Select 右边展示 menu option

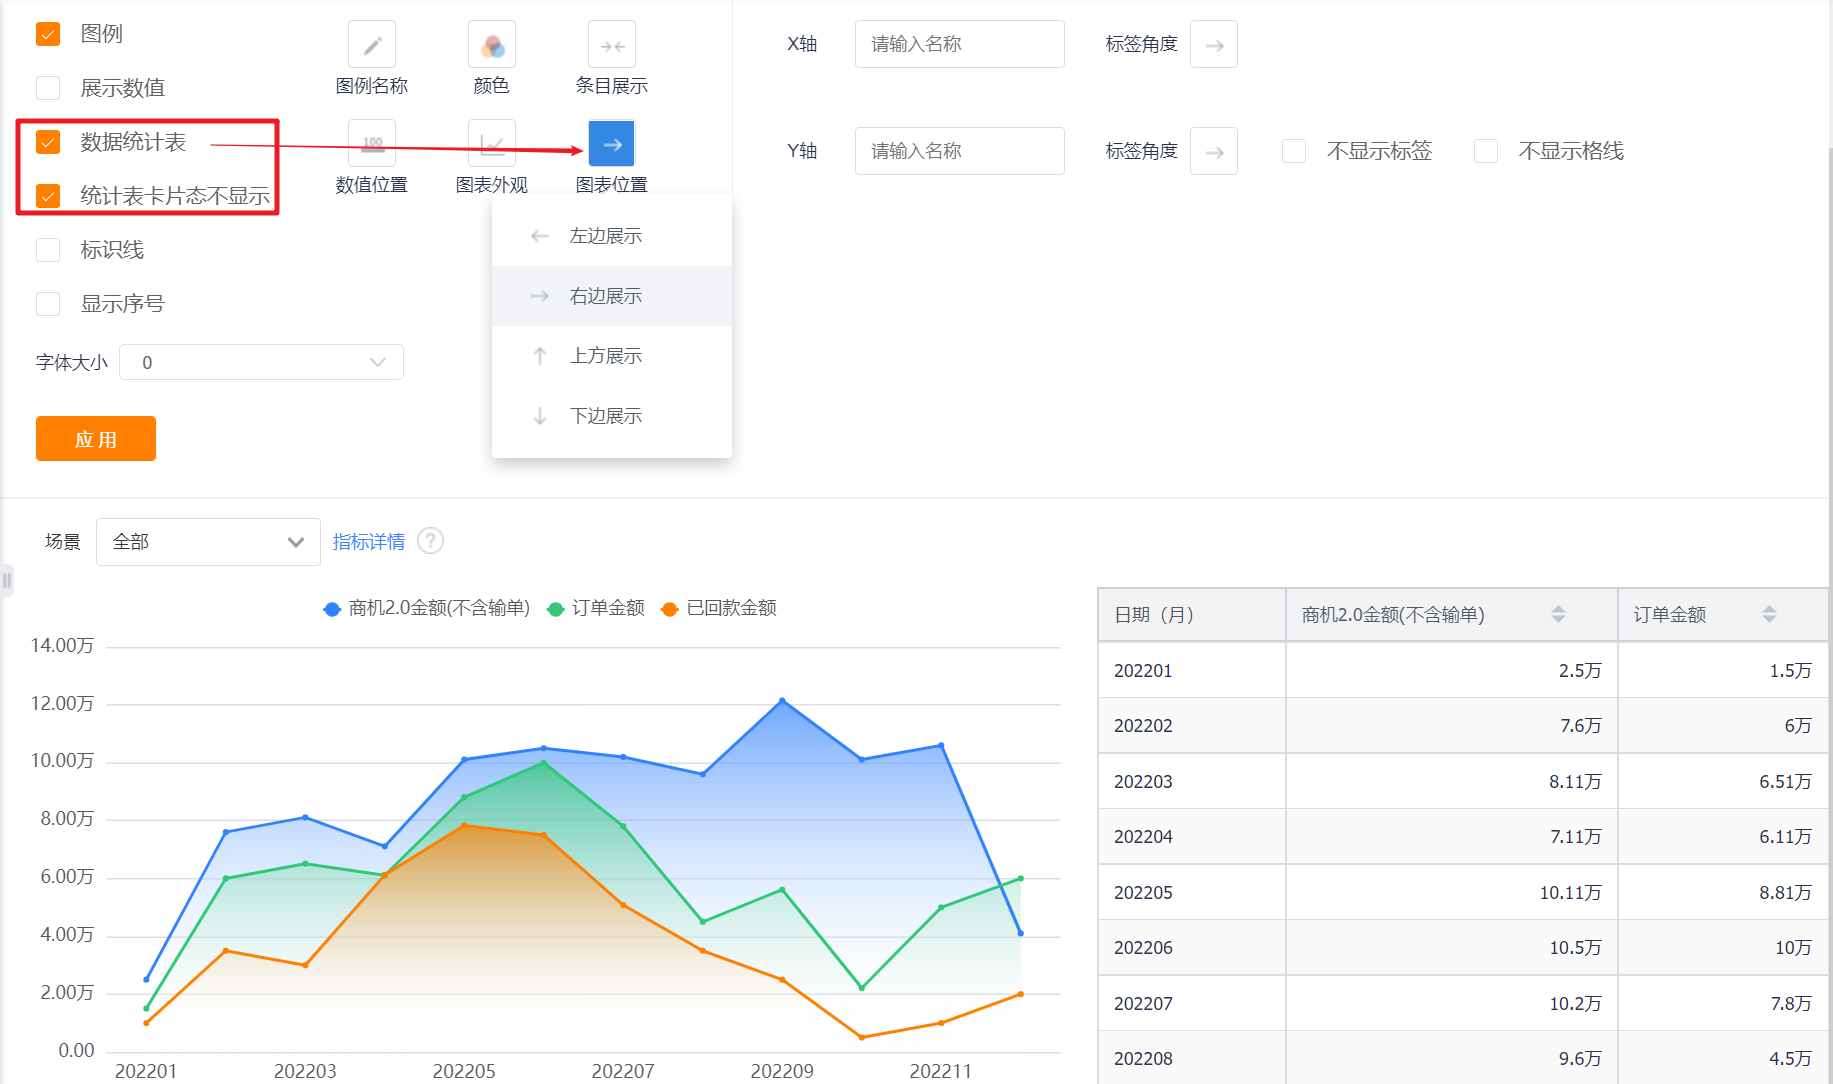[612, 296]
